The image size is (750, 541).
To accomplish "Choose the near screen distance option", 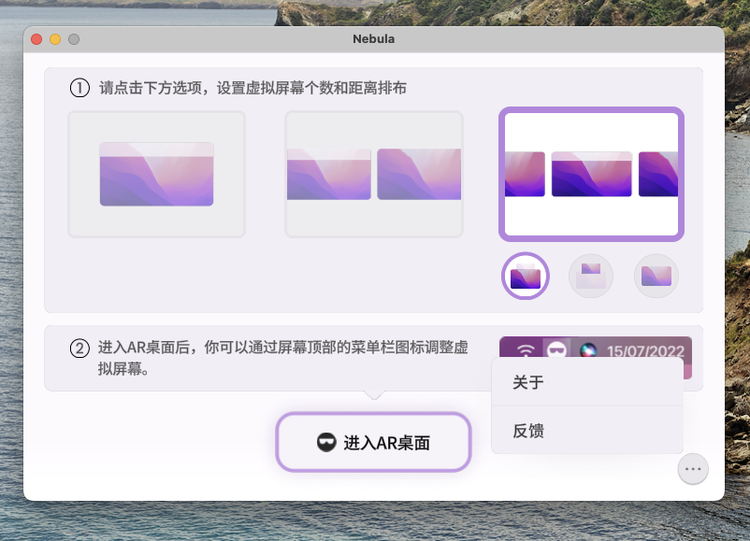I will point(525,276).
